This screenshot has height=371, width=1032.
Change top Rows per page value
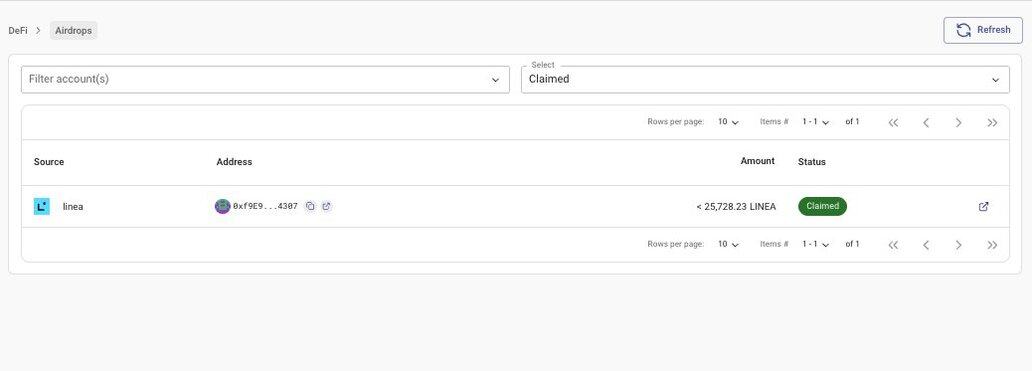pyautogui.click(x=728, y=122)
